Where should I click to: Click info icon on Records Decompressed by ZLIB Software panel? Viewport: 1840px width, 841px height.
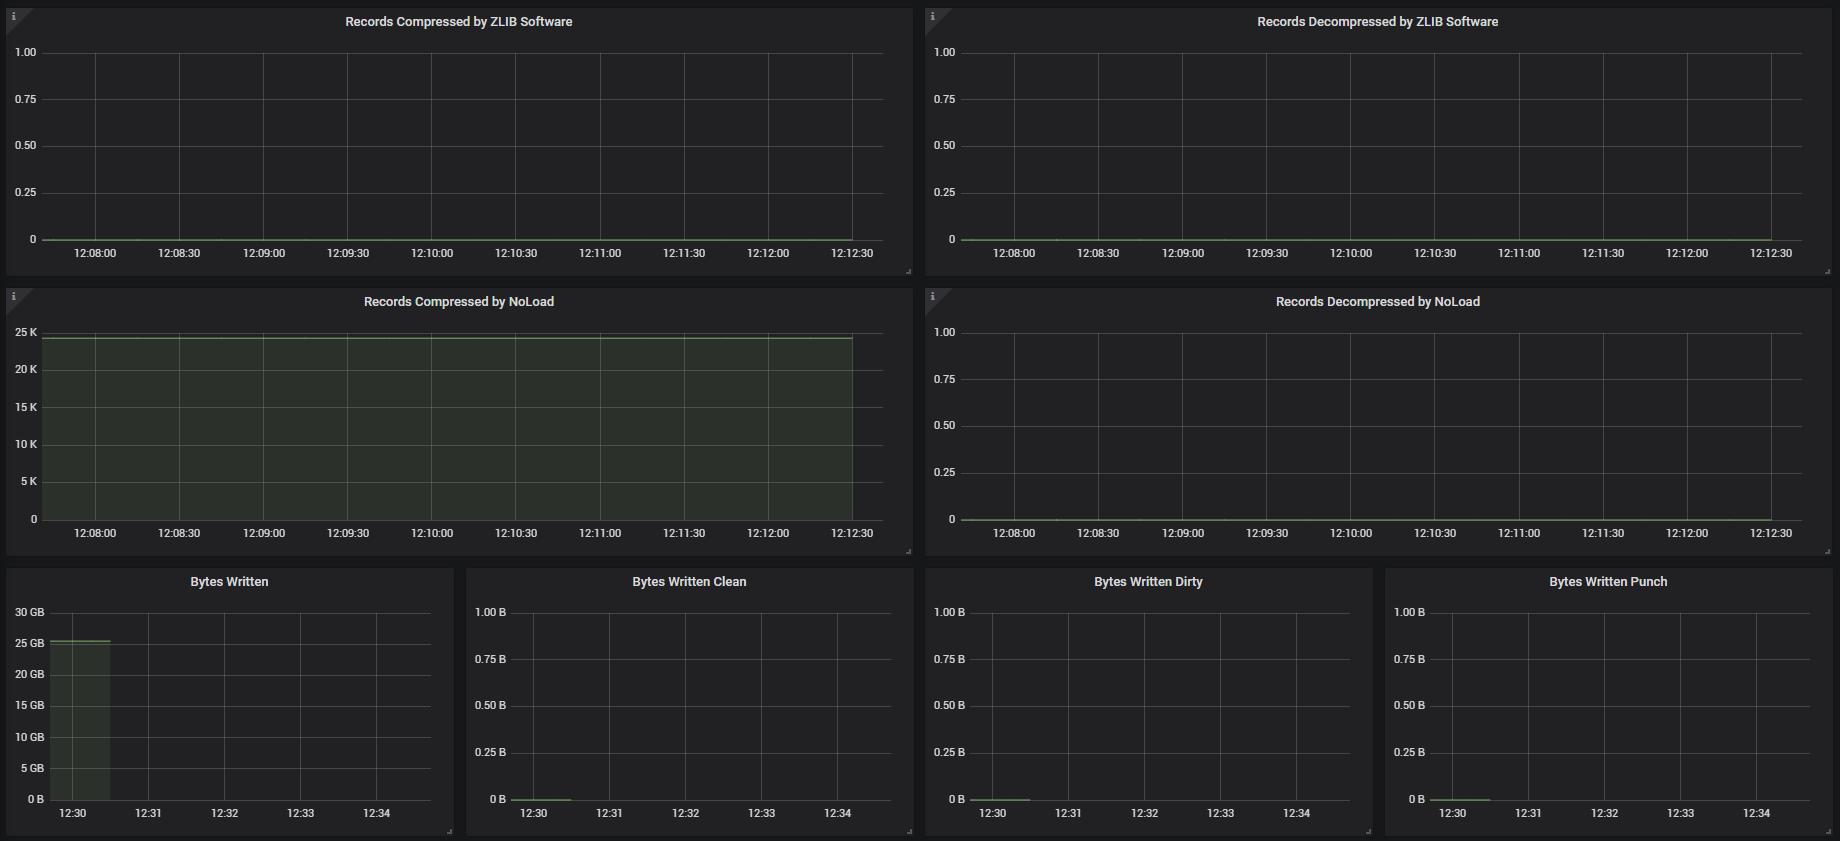(932, 16)
